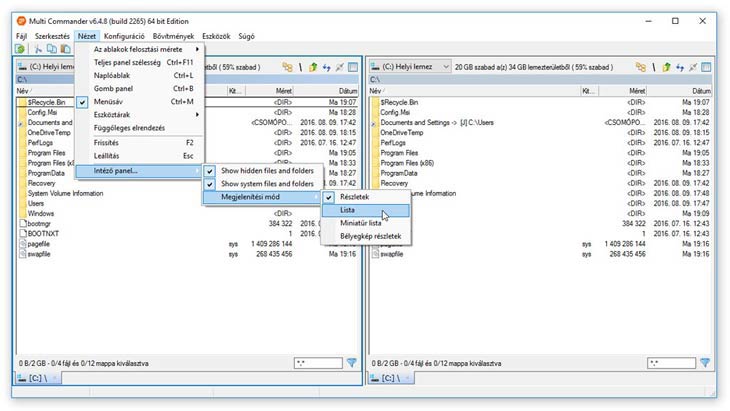Viewport: 730px width, 411px height.
Task: Toggle Show hidden files and folders
Action: click(262, 171)
